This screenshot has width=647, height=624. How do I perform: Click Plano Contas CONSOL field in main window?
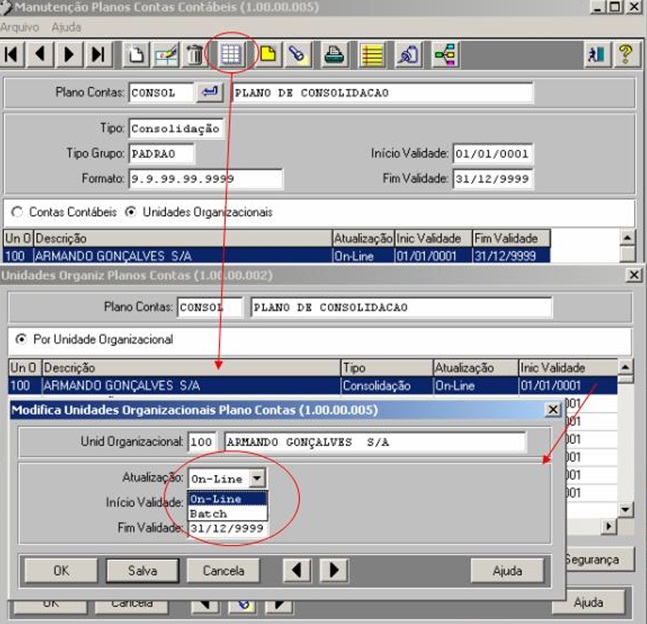click(161, 92)
